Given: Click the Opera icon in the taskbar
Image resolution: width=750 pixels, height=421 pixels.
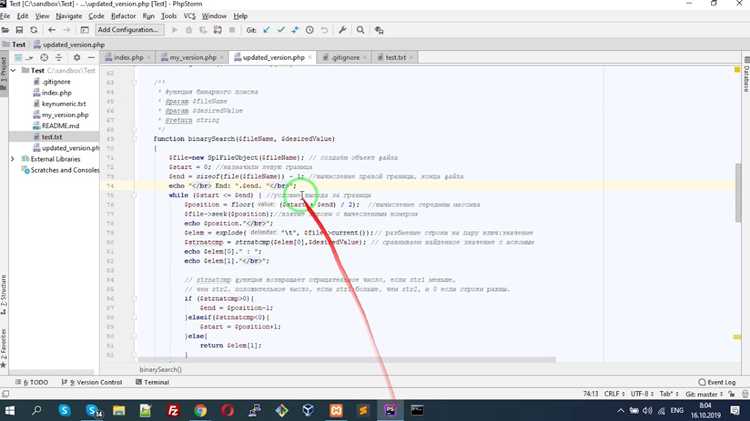Looking at the screenshot, I should (x=228, y=410).
